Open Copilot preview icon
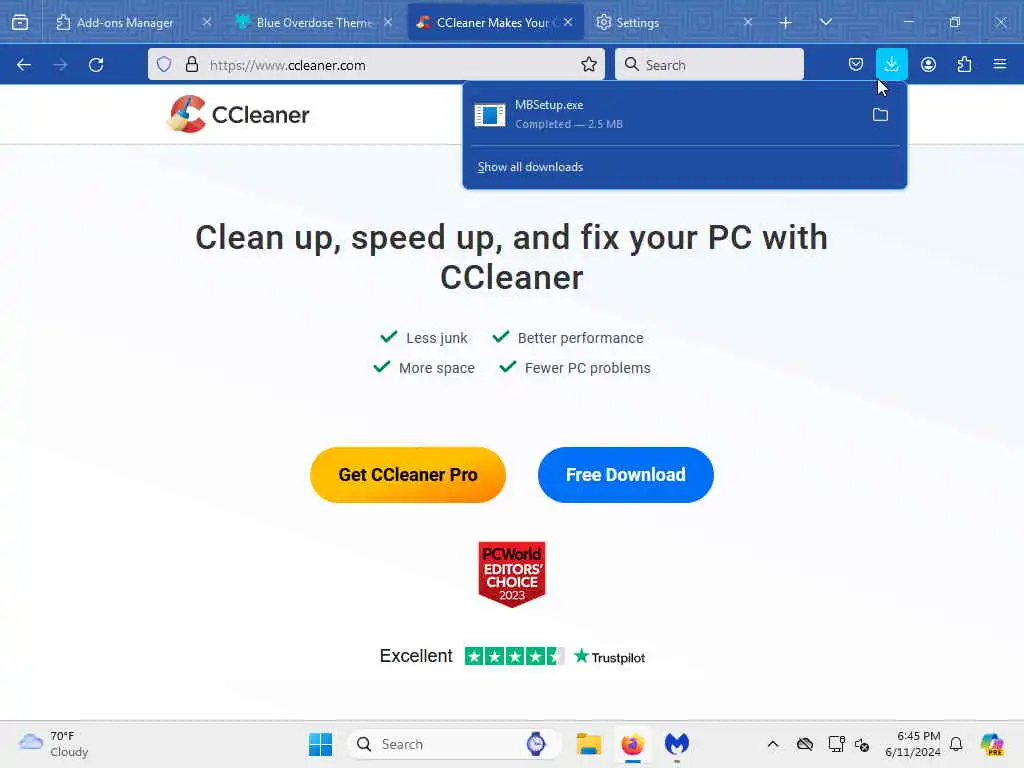 pyautogui.click(x=992, y=744)
